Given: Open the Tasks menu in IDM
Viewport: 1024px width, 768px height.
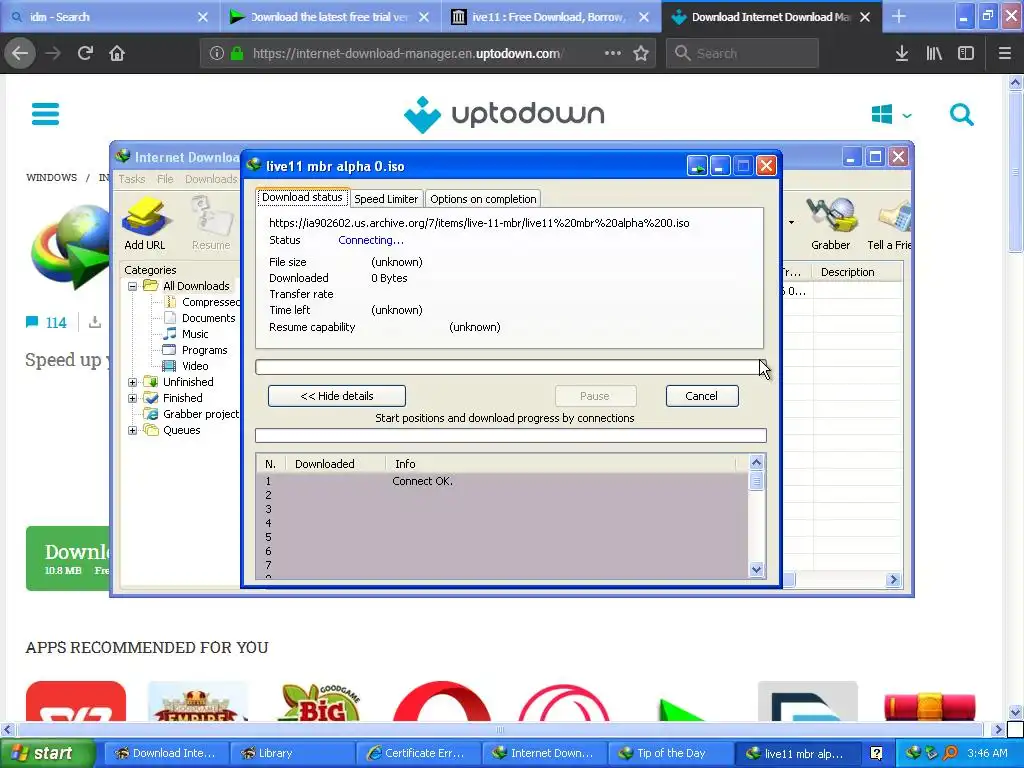Looking at the screenshot, I should coord(131,179).
